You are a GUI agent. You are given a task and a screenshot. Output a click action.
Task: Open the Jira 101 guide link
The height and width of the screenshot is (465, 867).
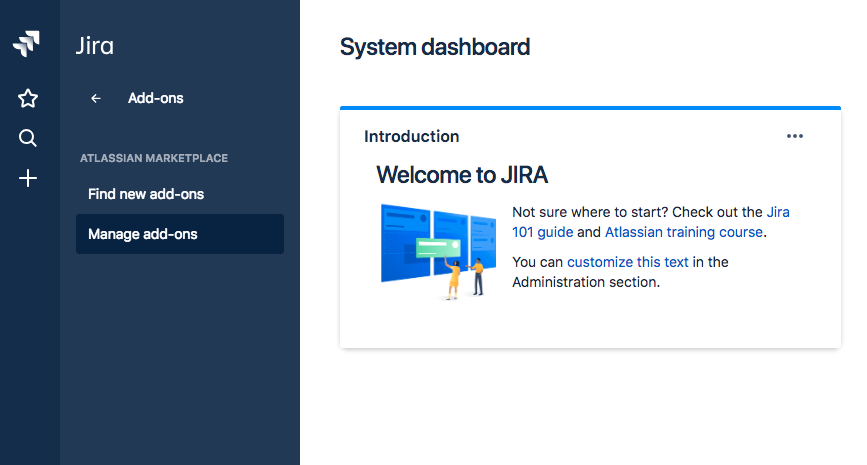651,222
